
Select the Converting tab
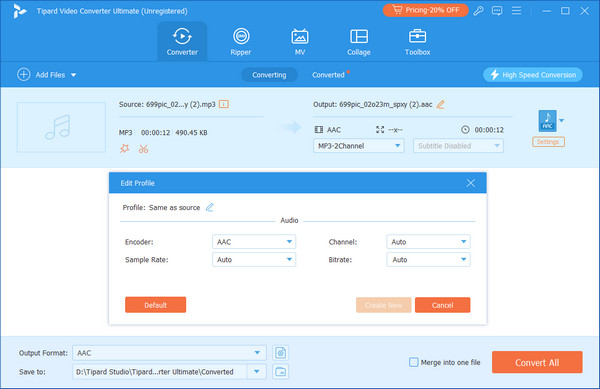pyautogui.click(x=269, y=75)
